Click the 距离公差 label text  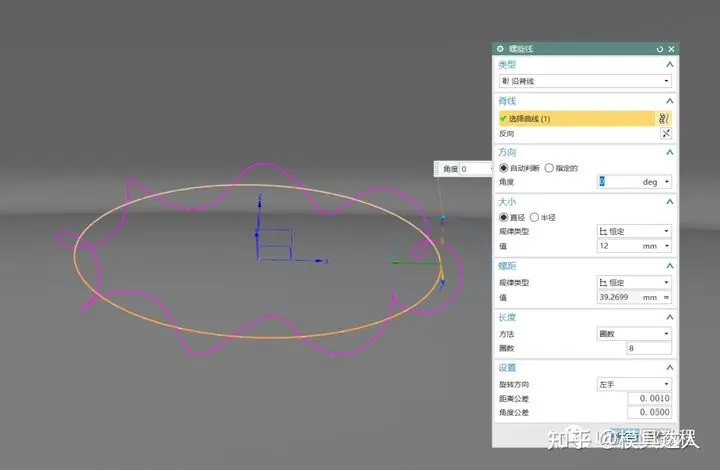tap(514, 399)
